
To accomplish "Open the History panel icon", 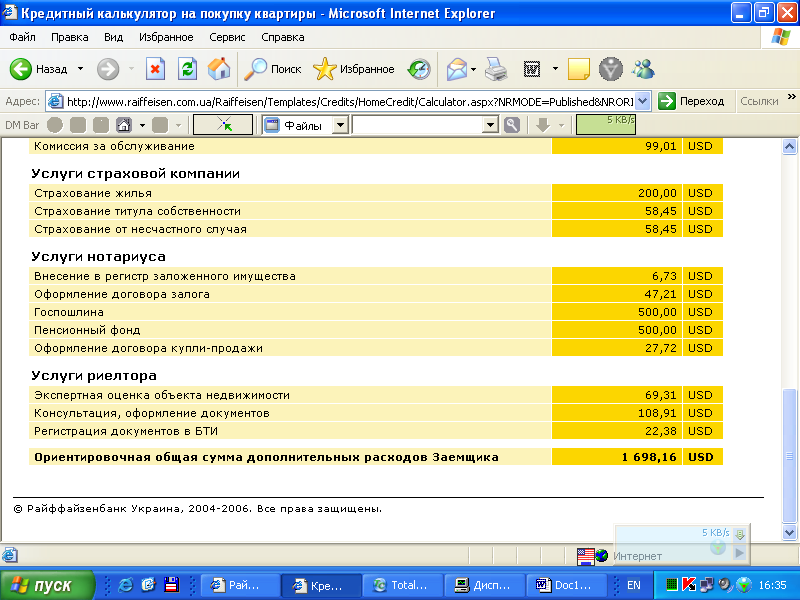I will click(418, 69).
